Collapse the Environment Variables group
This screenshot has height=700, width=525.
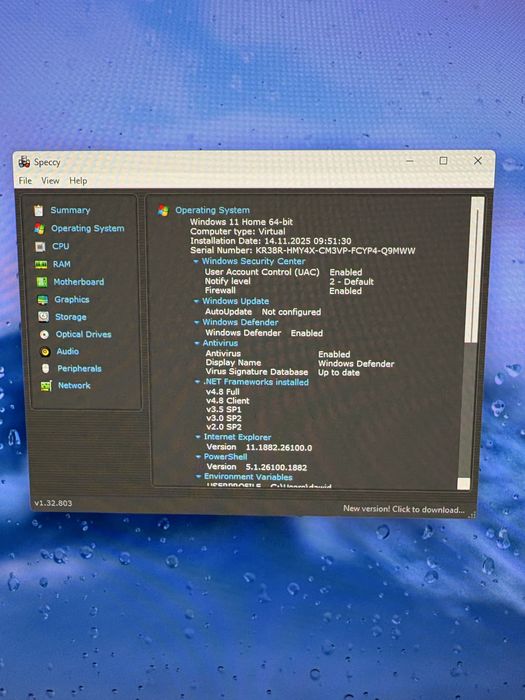pyautogui.click(x=199, y=476)
